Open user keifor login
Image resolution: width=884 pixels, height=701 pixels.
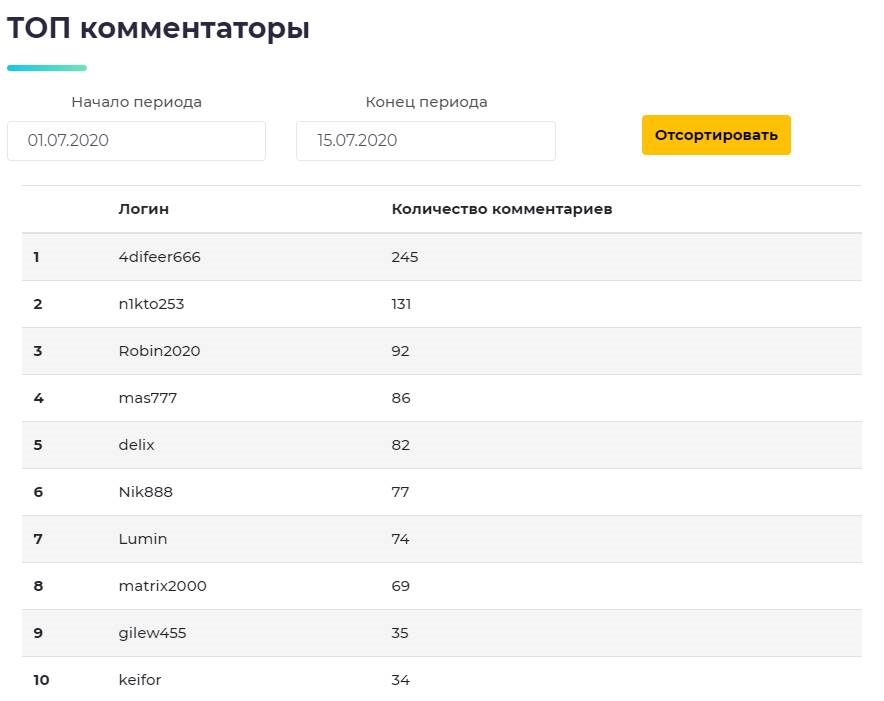click(x=140, y=680)
